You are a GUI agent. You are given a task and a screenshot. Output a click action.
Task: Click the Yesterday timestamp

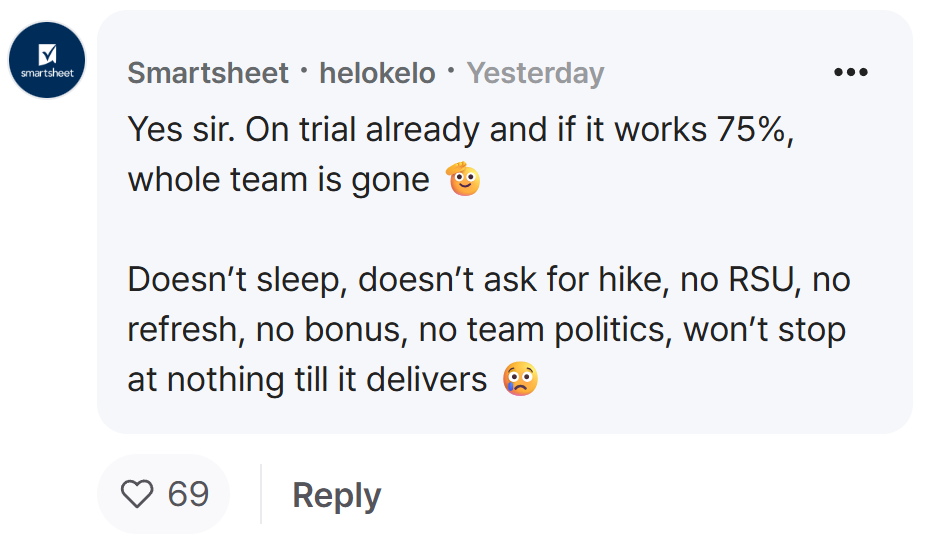pyautogui.click(x=536, y=73)
